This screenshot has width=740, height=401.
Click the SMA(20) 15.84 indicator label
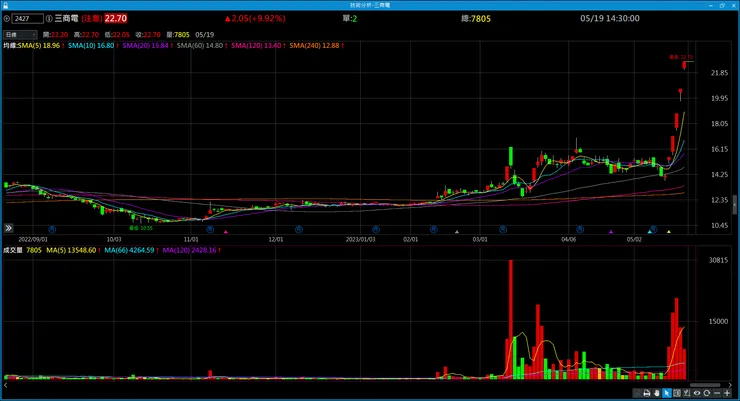coord(145,46)
